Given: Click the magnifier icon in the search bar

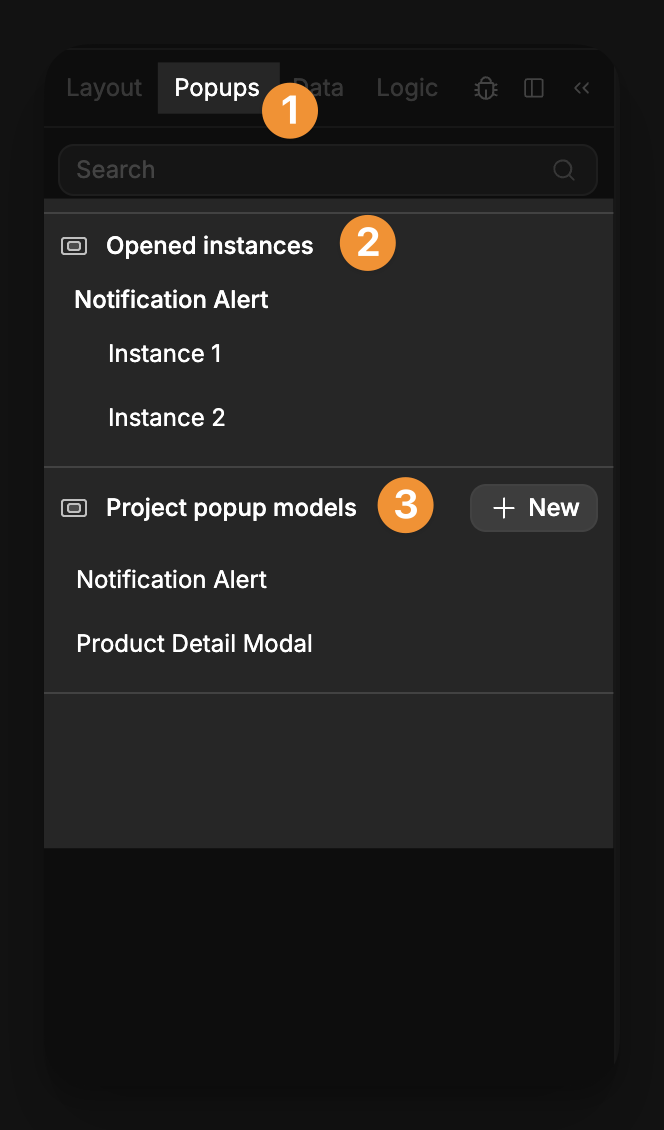Looking at the screenshot, I should click(563, 170).
